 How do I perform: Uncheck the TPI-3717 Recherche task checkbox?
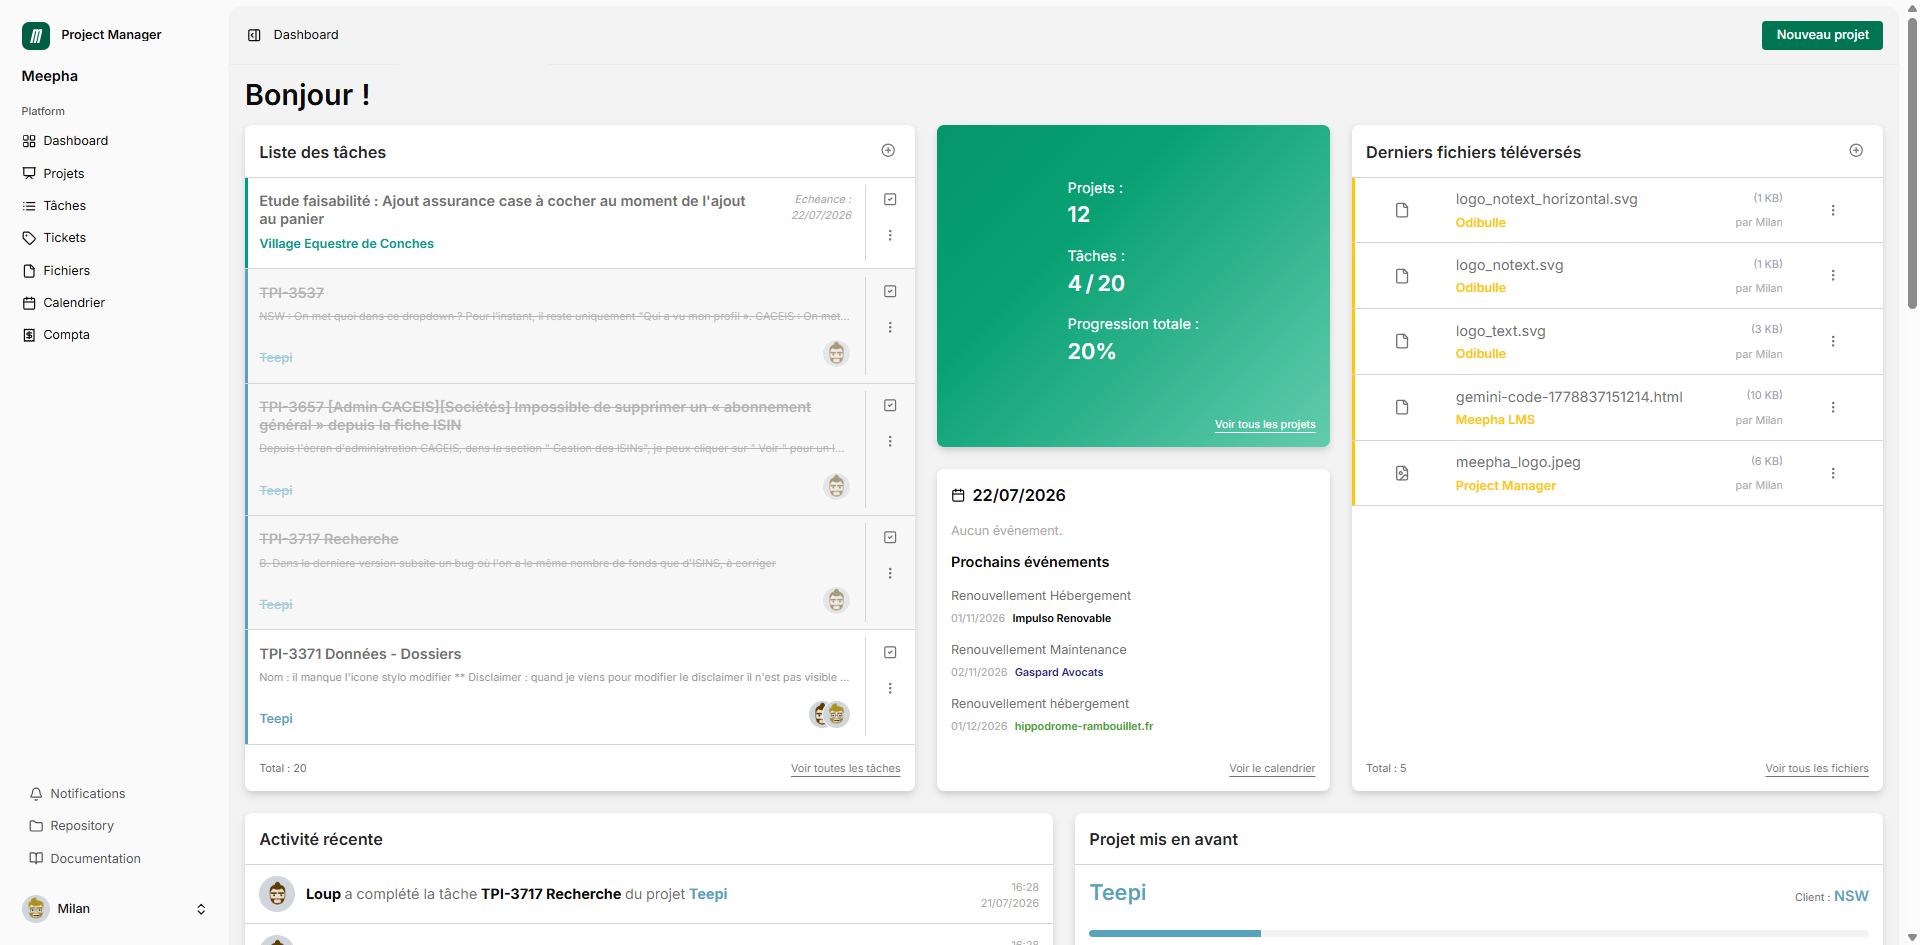tap(890, 537)
